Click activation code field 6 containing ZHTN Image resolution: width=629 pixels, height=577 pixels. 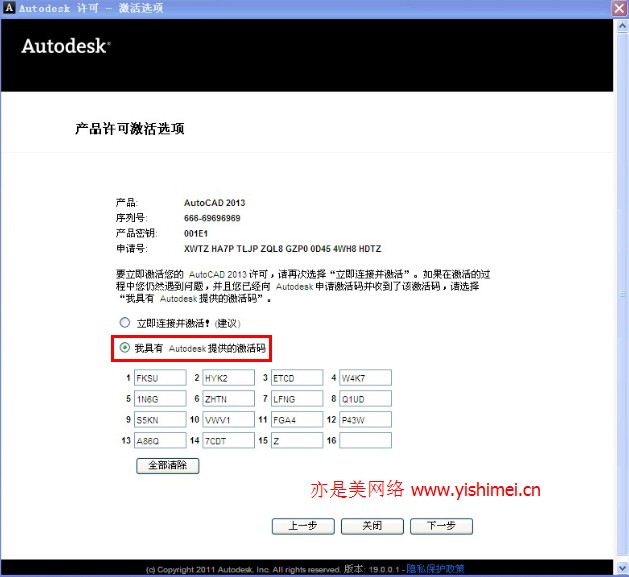pyautogui.click(x=229, y=399)
